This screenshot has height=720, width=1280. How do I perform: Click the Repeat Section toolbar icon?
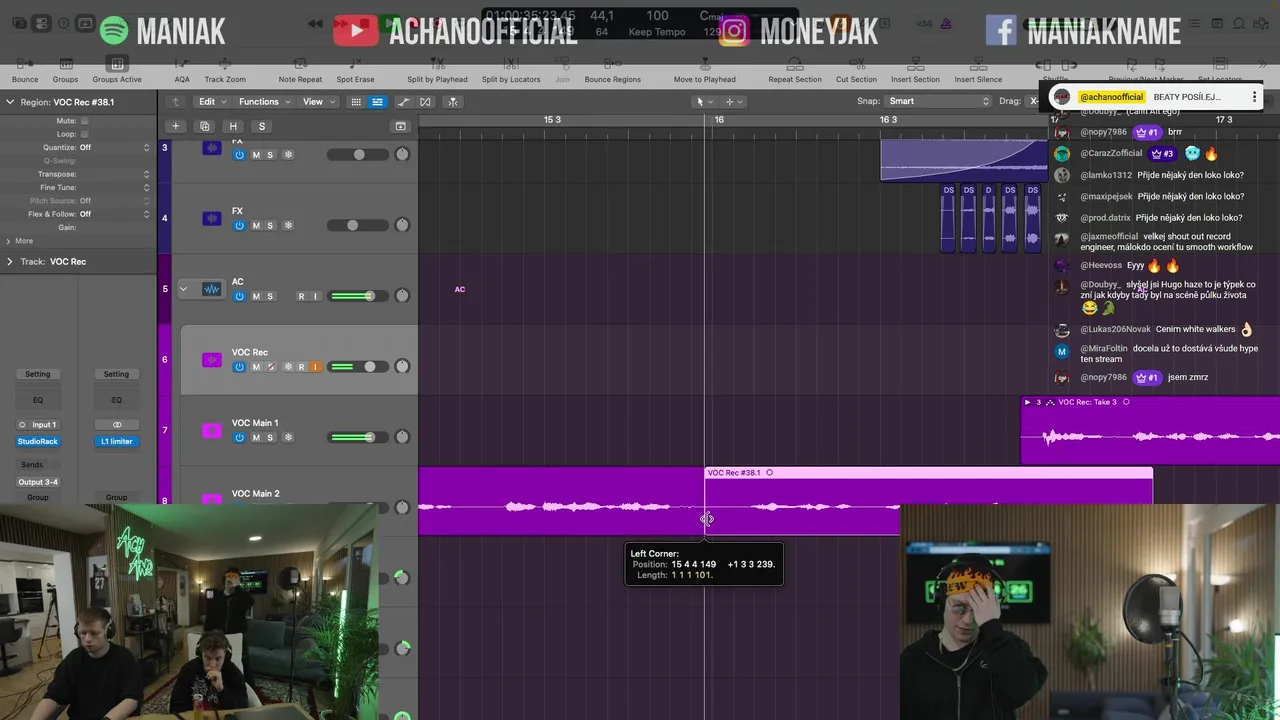click(x=794, y=65)
